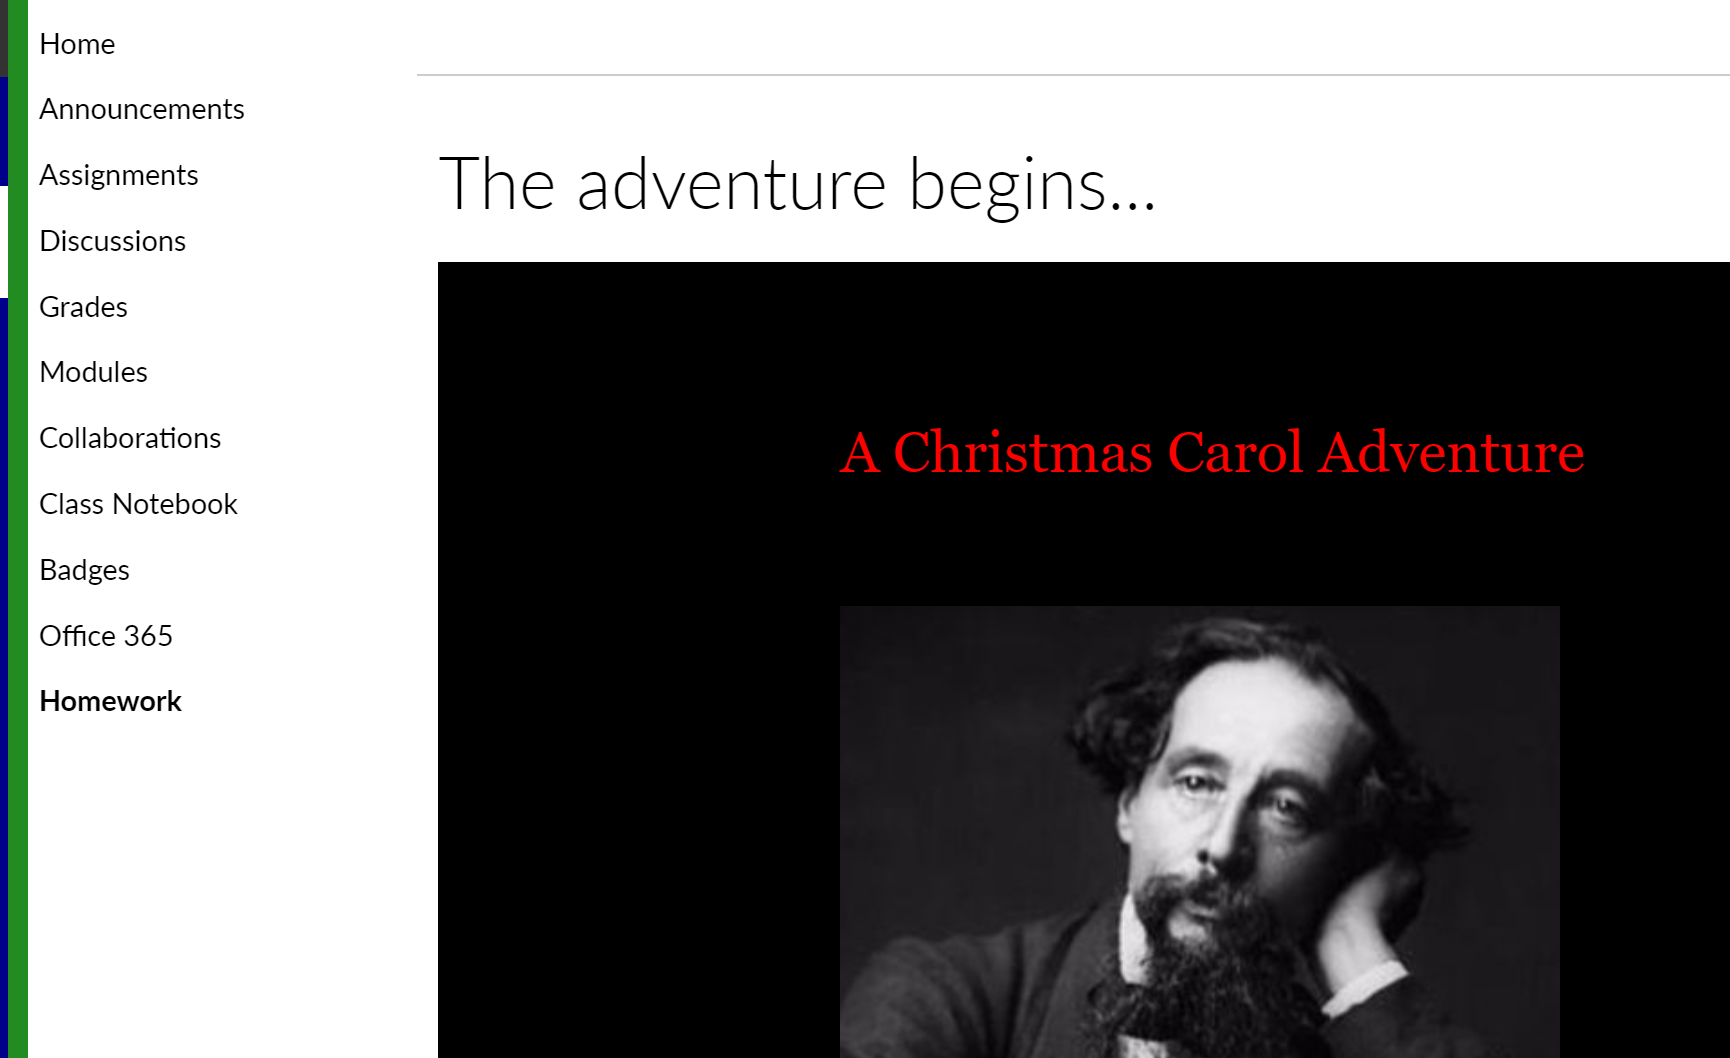Open the Assignments page

pyautogui.click(x=119, y=175)
